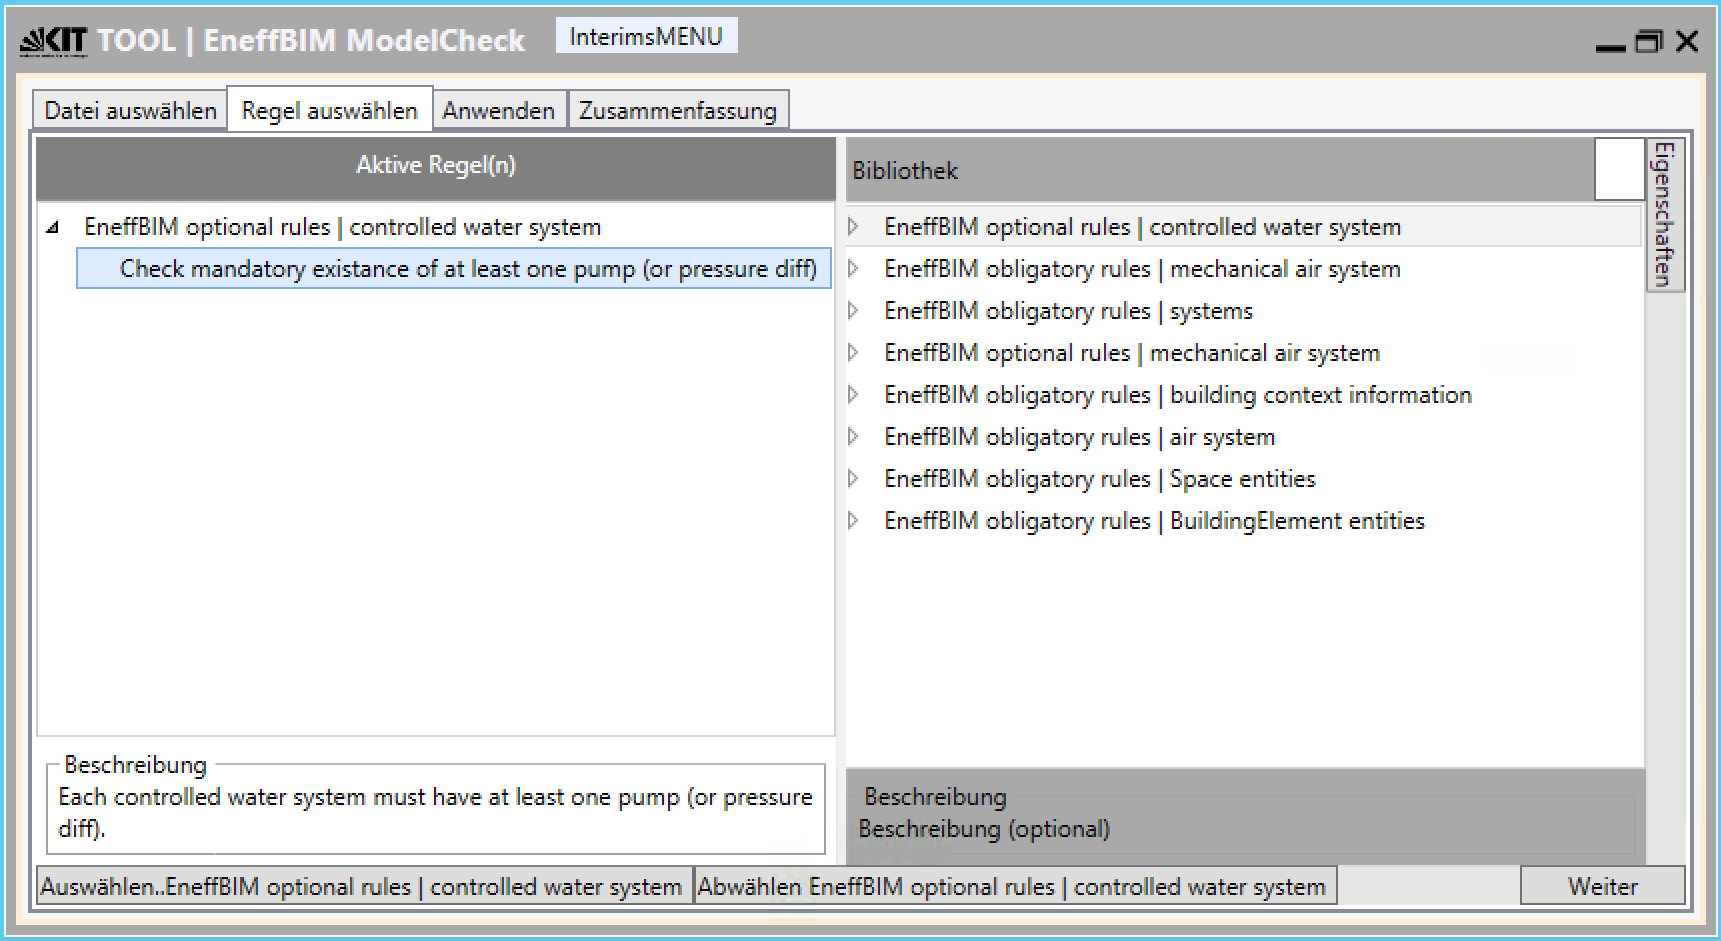Select active rule group controlled water system
This screenshot has height=941, width=1721.
(342, 227)
